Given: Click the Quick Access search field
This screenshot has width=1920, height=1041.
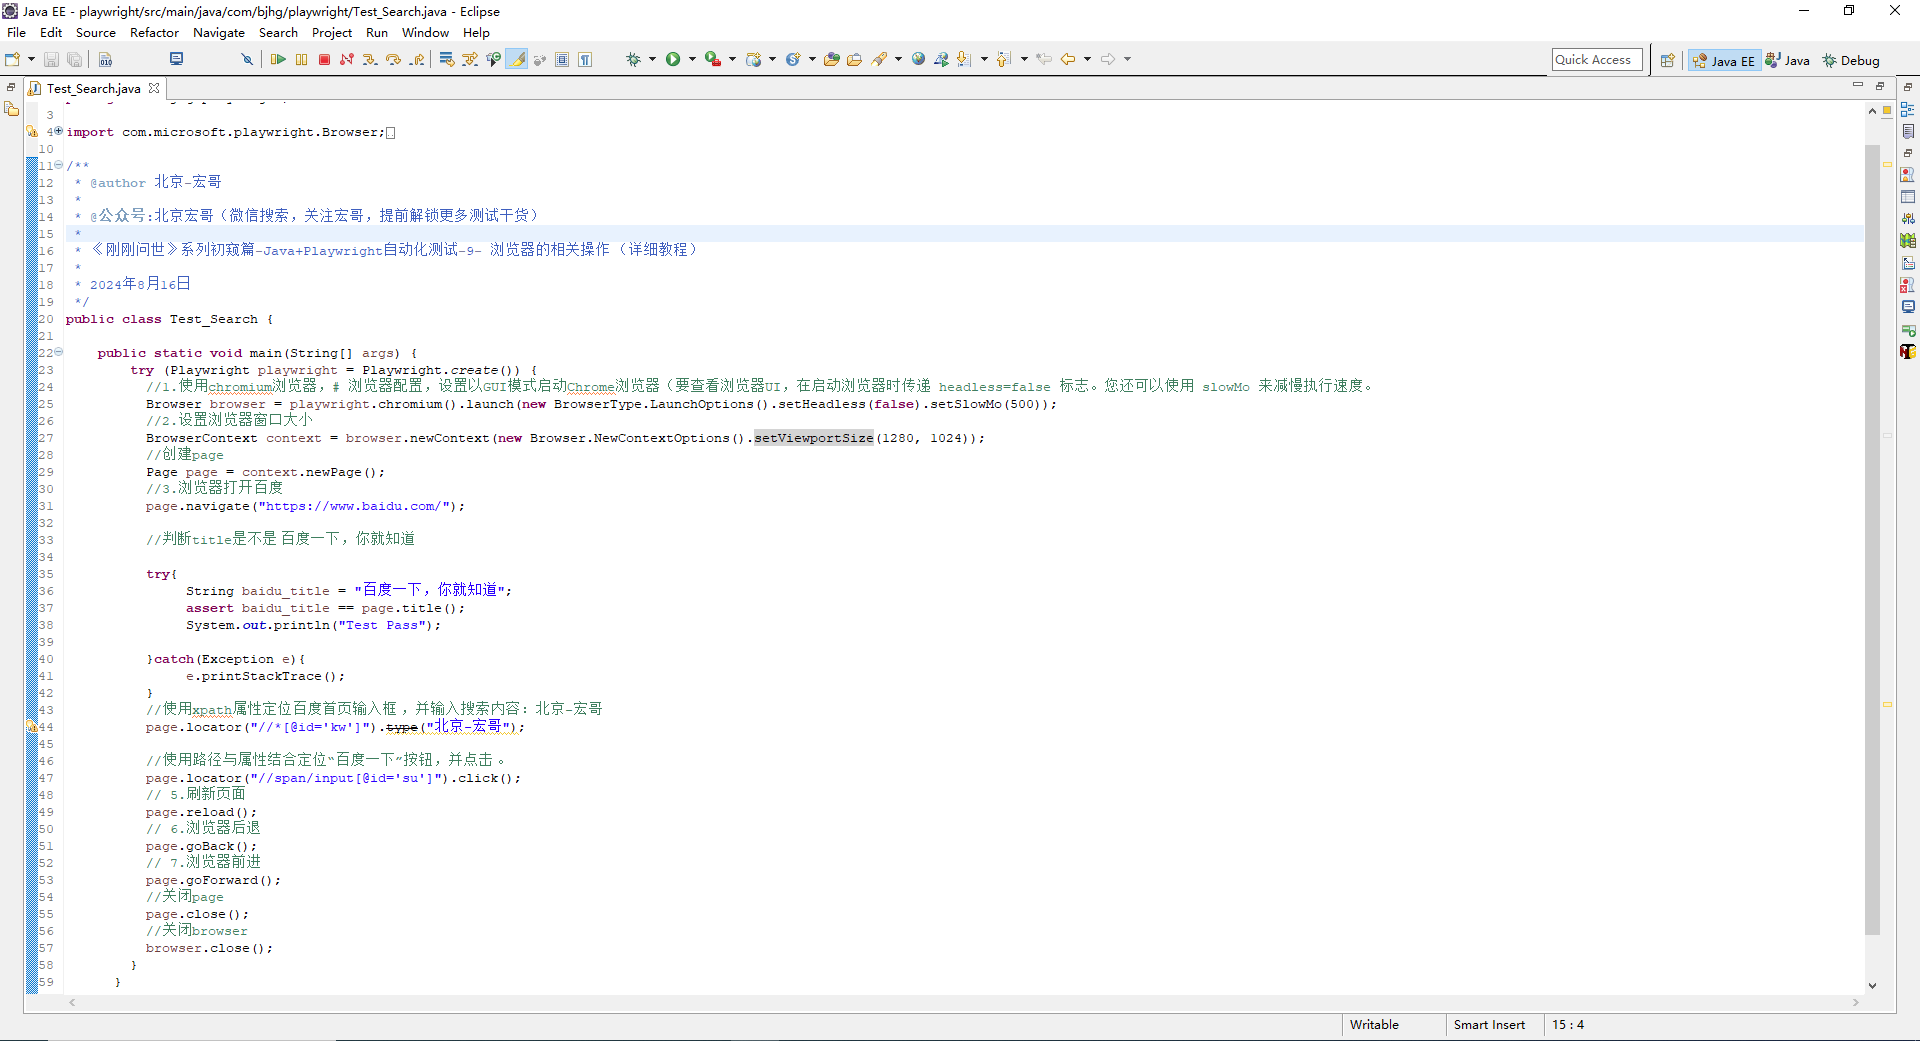Looking at the screenshot, I should pos(1597,60).
